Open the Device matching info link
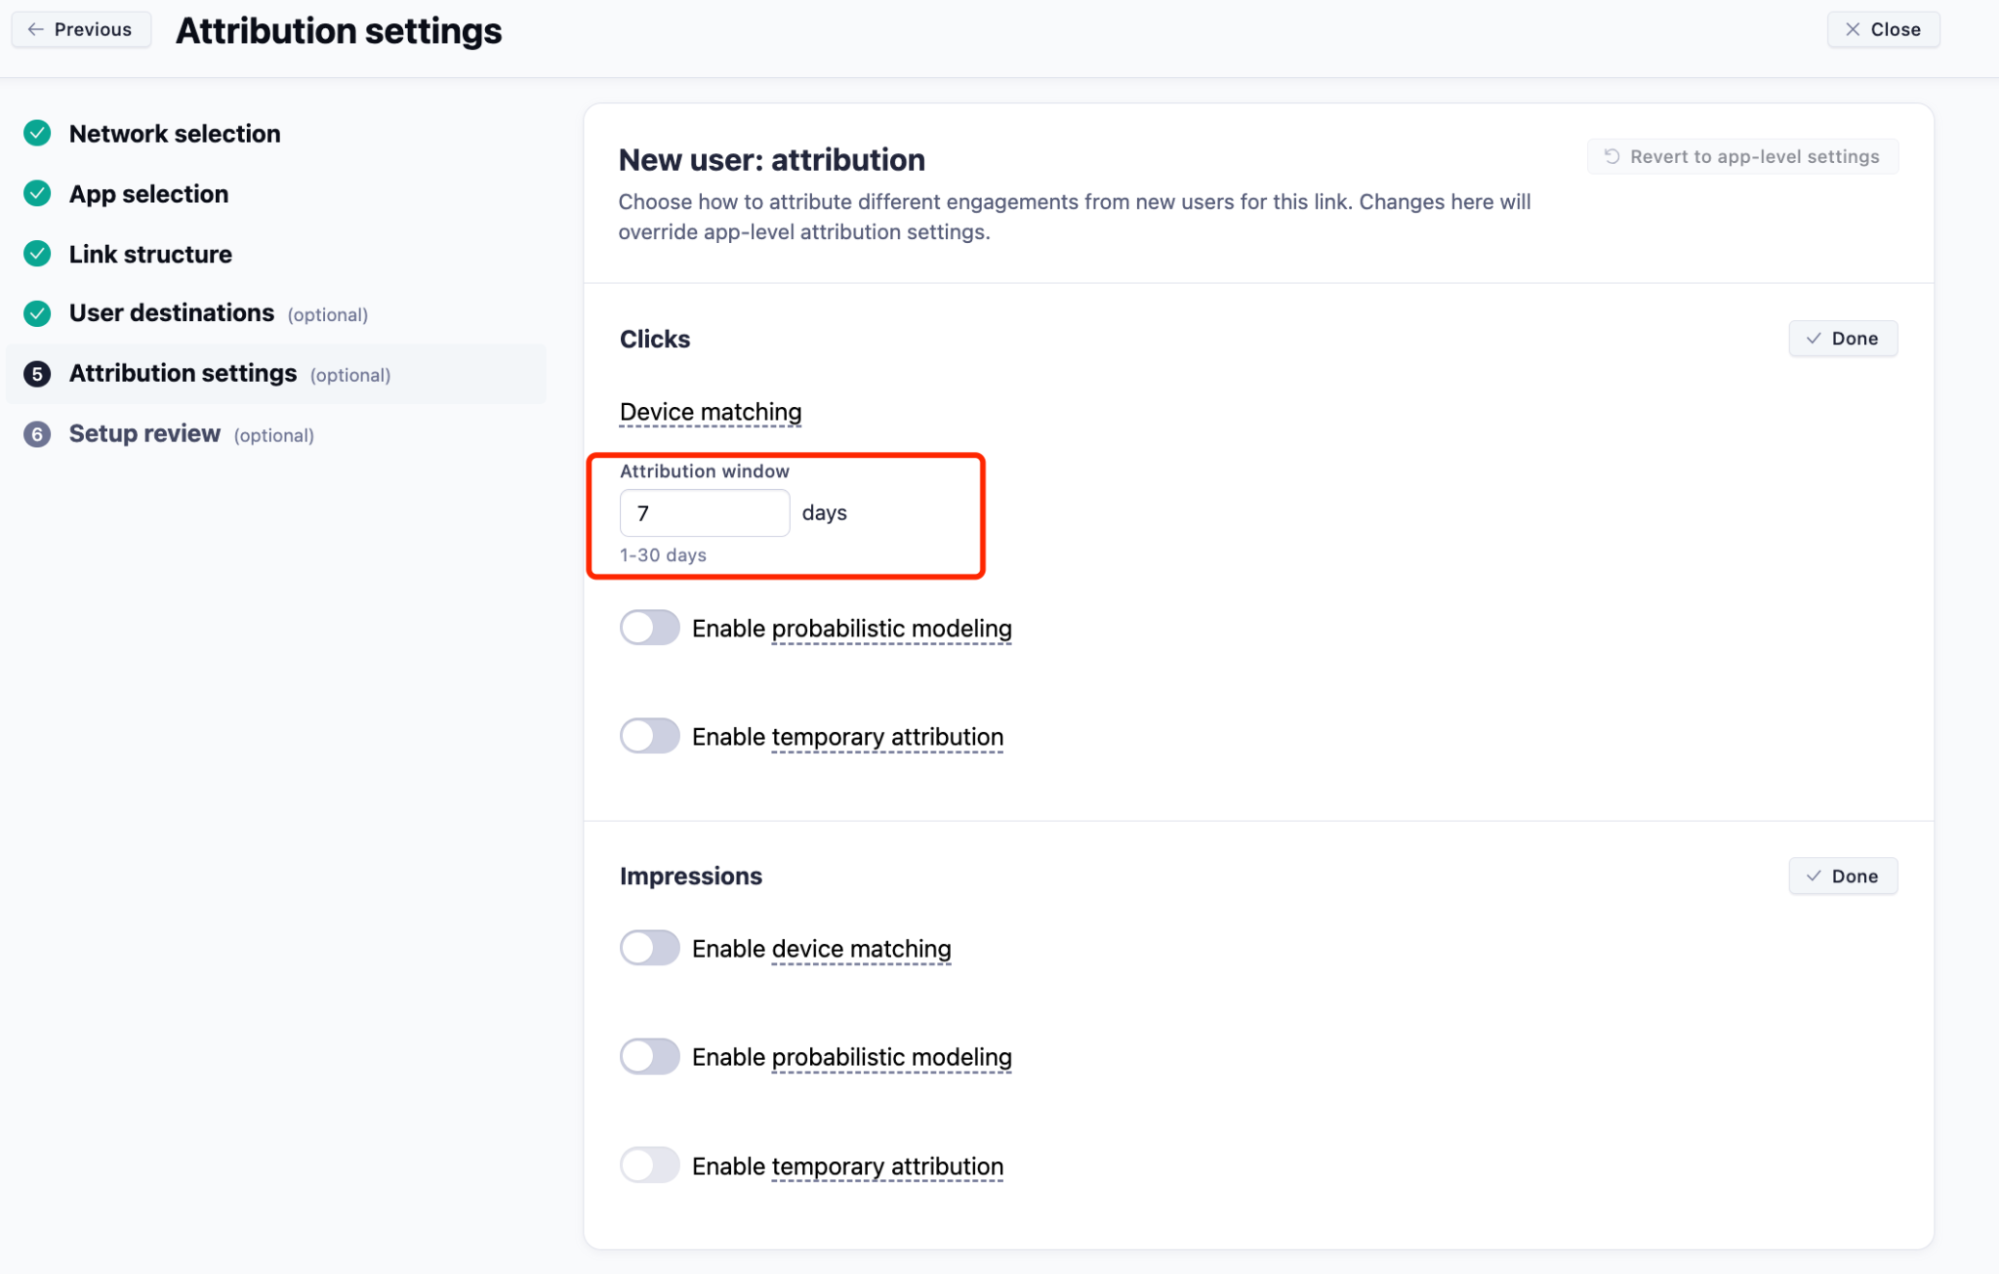The height and width of the screenshot is (1274, 1999). (710, 412)
